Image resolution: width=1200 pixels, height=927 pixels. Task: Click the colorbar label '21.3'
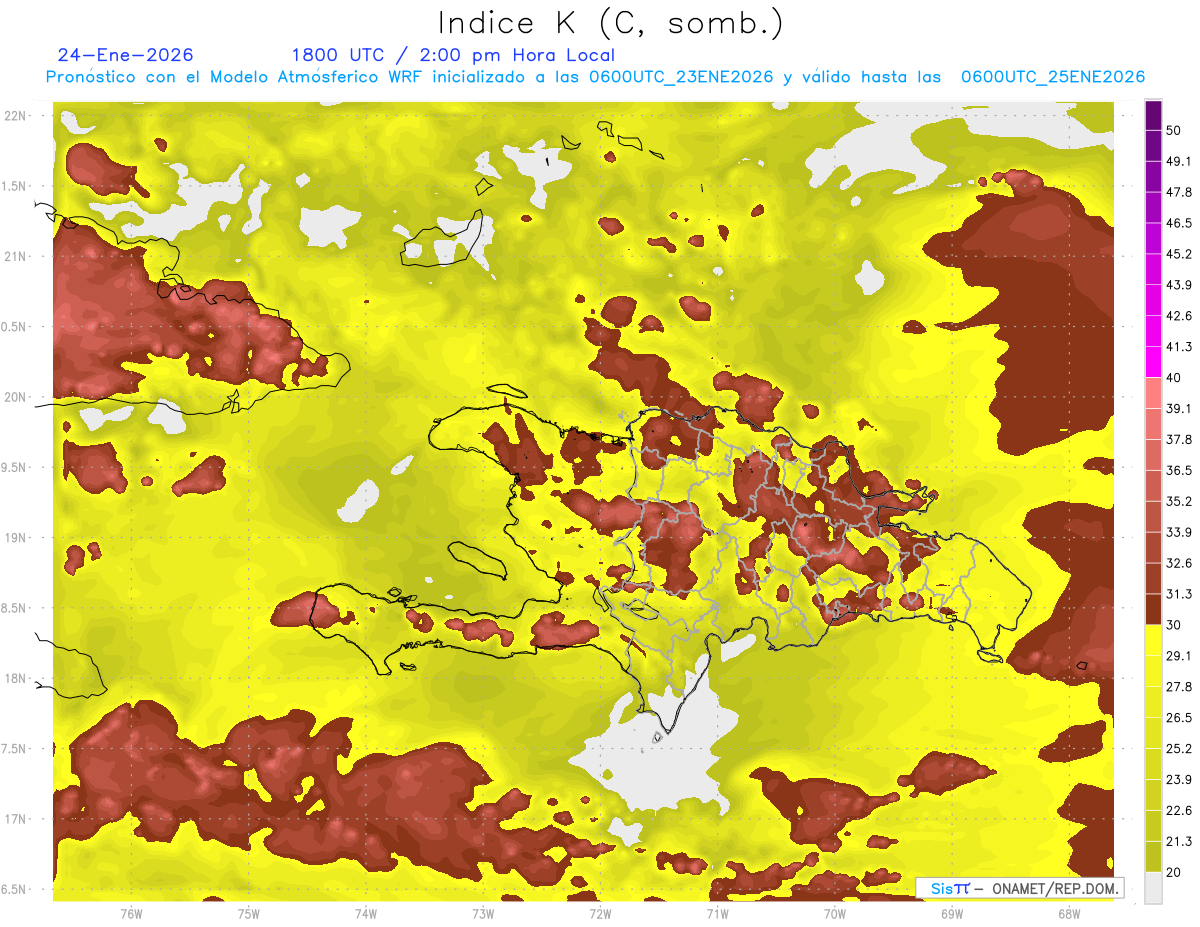coord(1179,841)
